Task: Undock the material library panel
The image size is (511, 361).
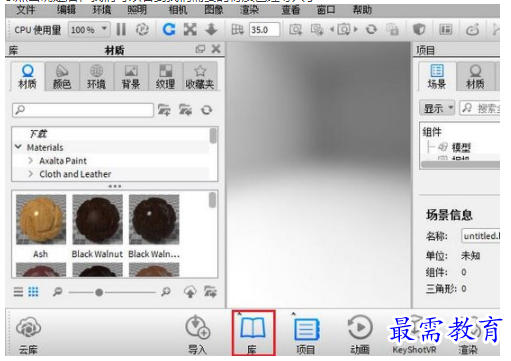Action: 200,49
